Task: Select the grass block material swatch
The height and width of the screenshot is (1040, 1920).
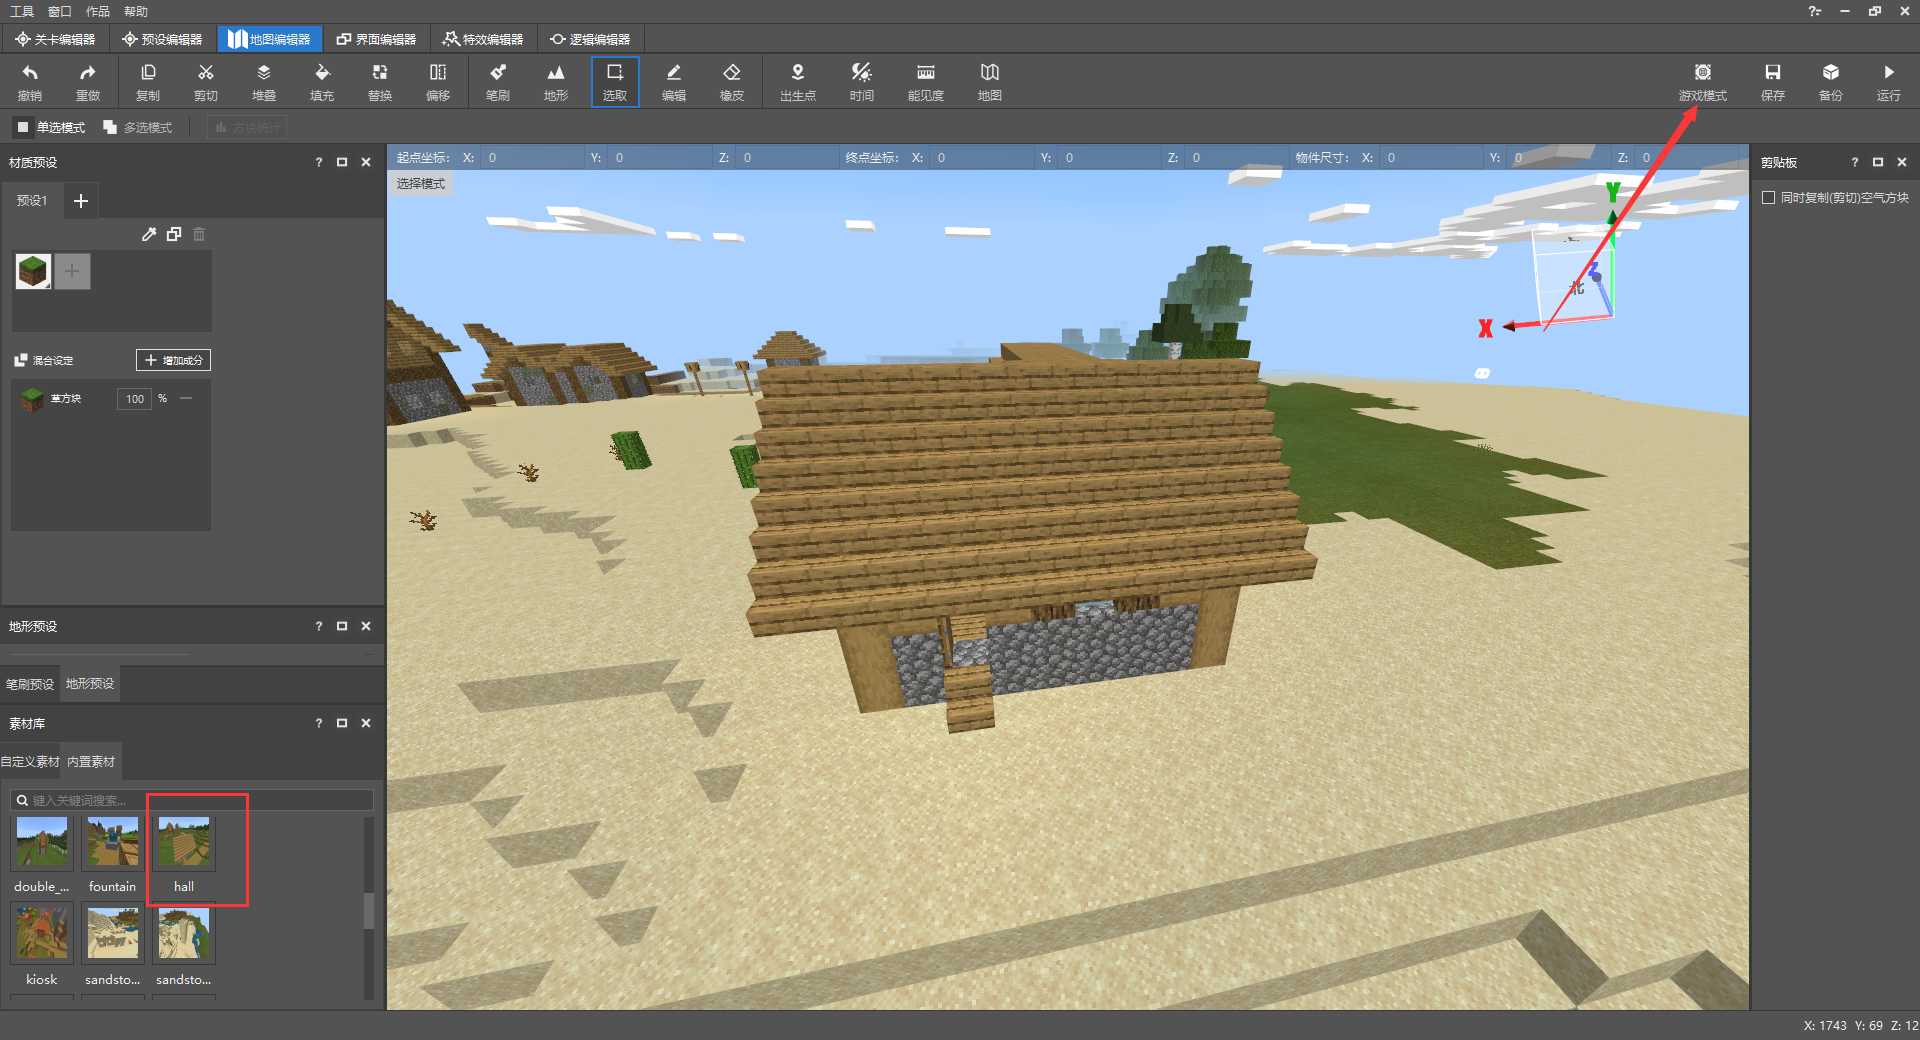Action: click(x=33, y=271)
